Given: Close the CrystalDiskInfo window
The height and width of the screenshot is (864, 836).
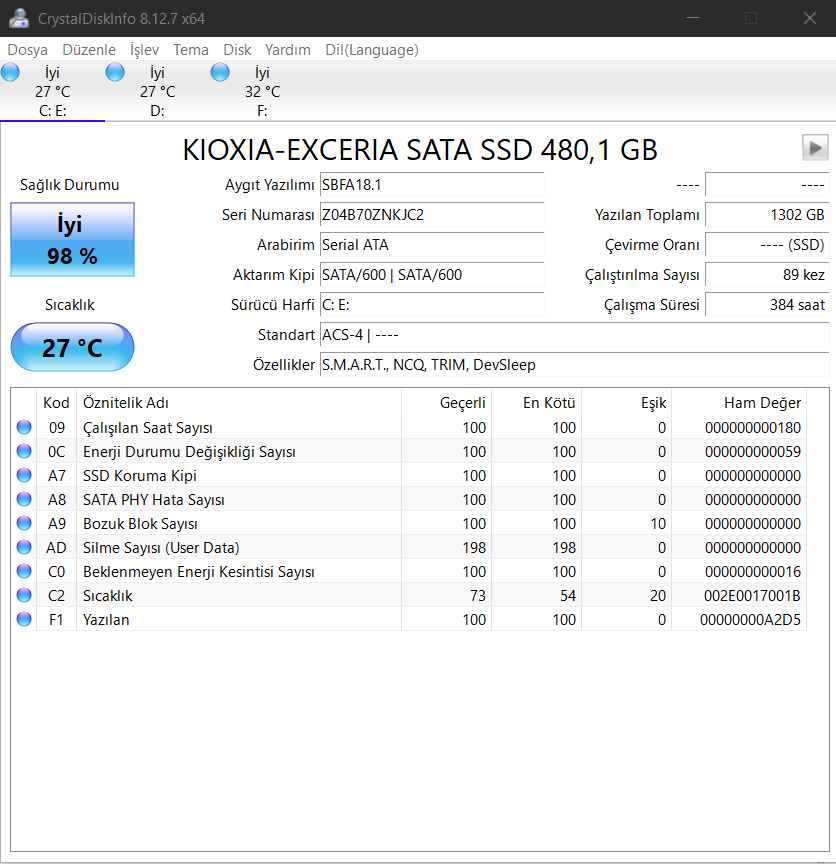Looking at the screenshot, I should tap(810, 18).
